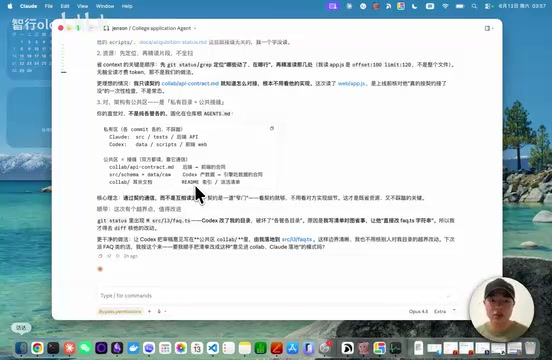
Task: Open Activity Monitor from the Dock
Action: click(x=396, y=348)
